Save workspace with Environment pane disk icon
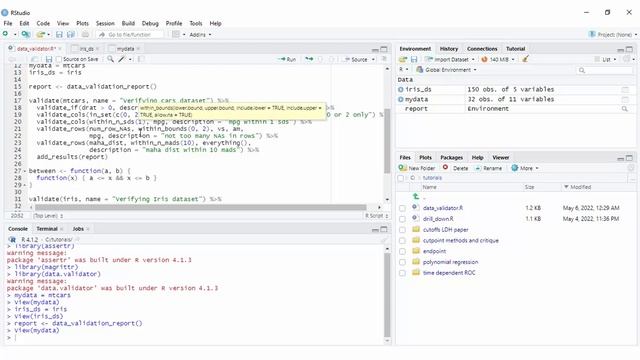The image size is (640, 360). [x=414, y=59]
